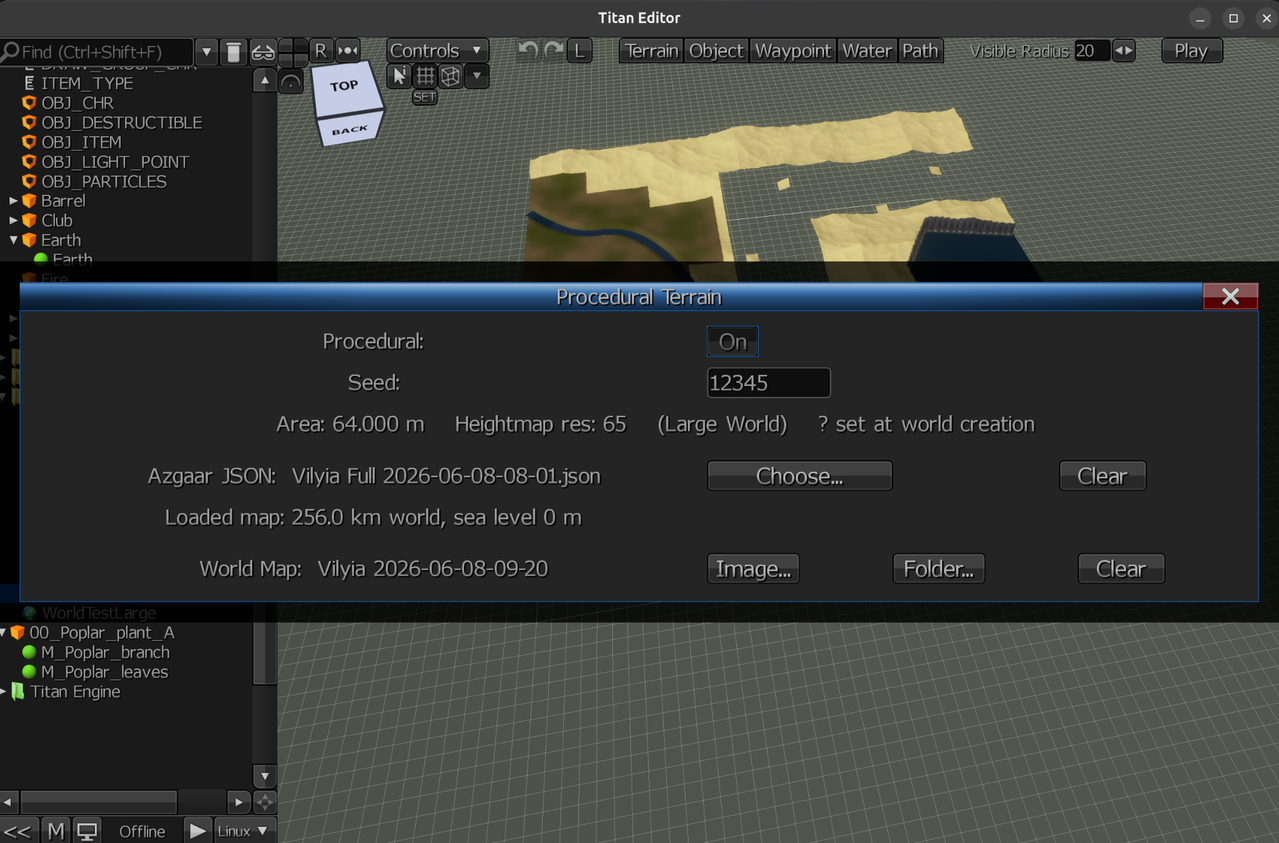Clear the Azgaar JSON file
This screenshot has height=843, width=1279.
pos(1102,476)
